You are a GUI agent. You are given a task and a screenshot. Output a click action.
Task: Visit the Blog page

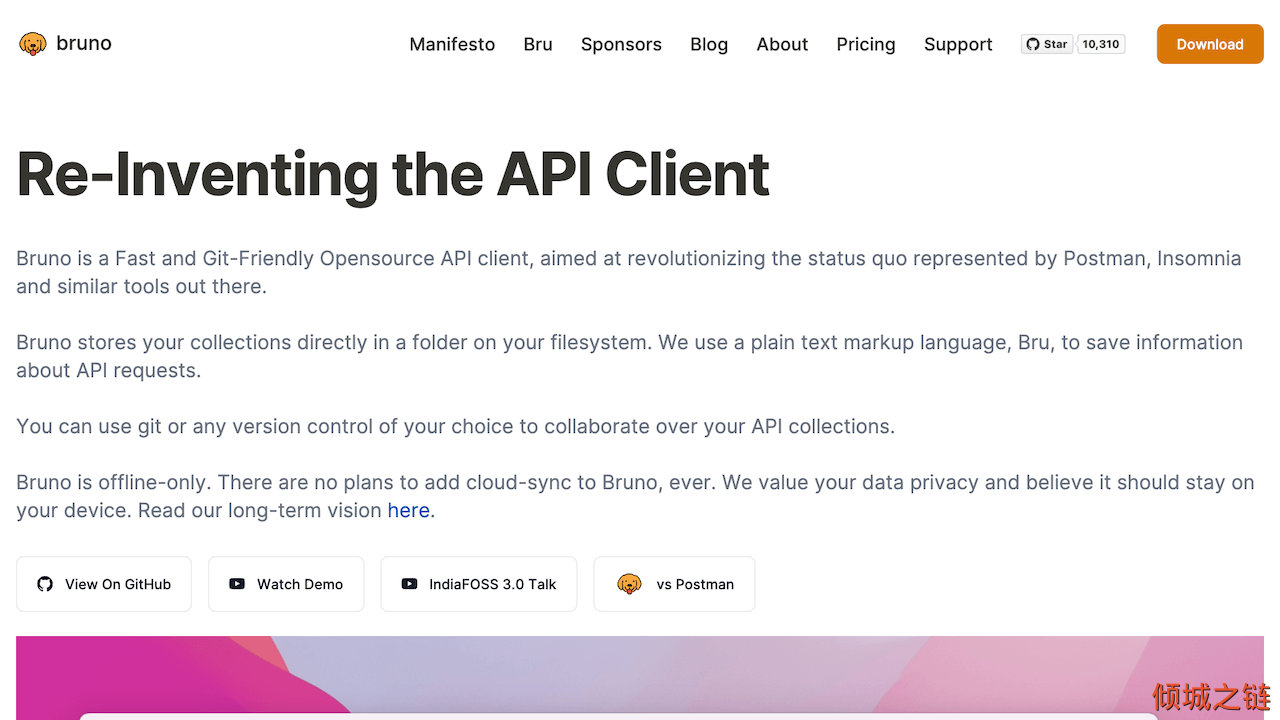(x=709, y=44)
